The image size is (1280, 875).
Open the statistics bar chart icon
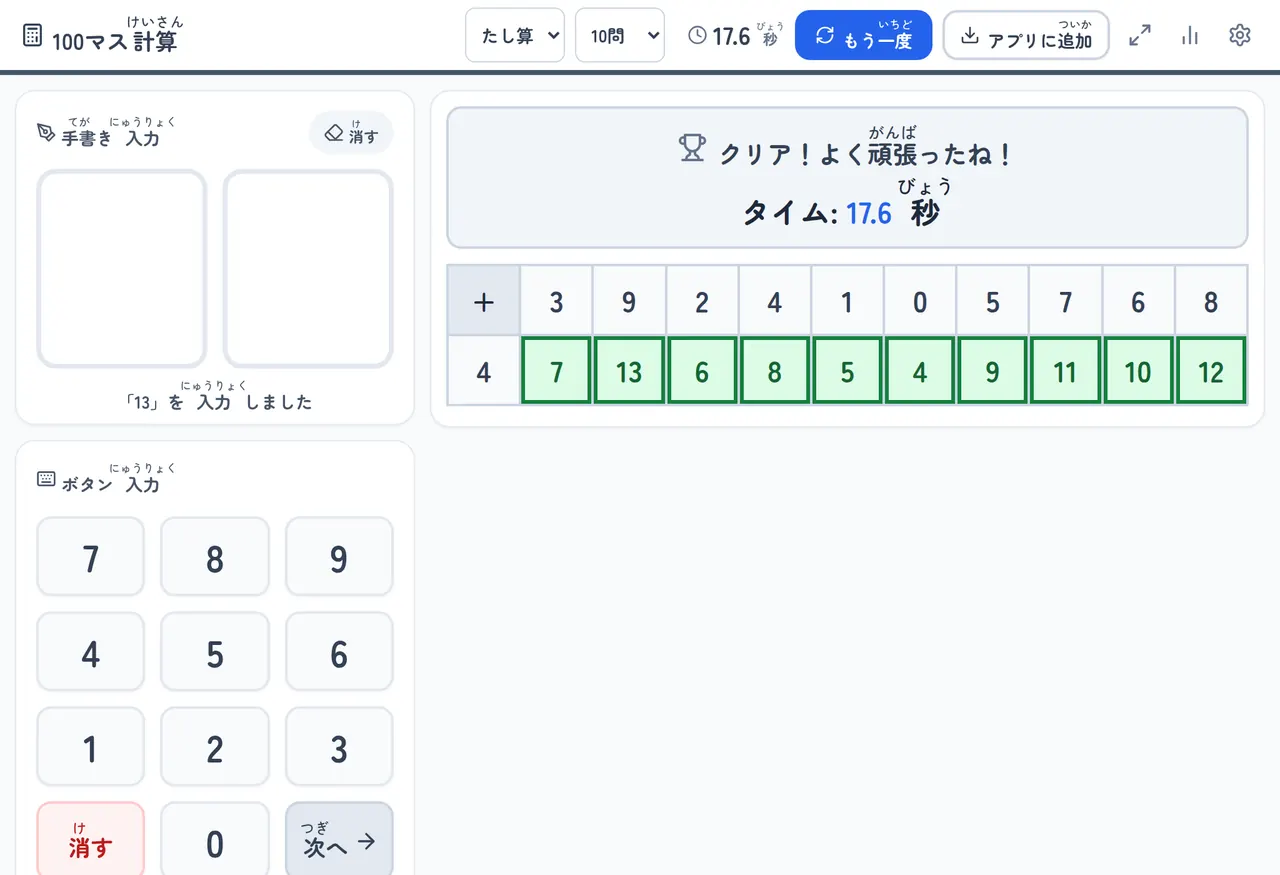tap(1189, 35)
